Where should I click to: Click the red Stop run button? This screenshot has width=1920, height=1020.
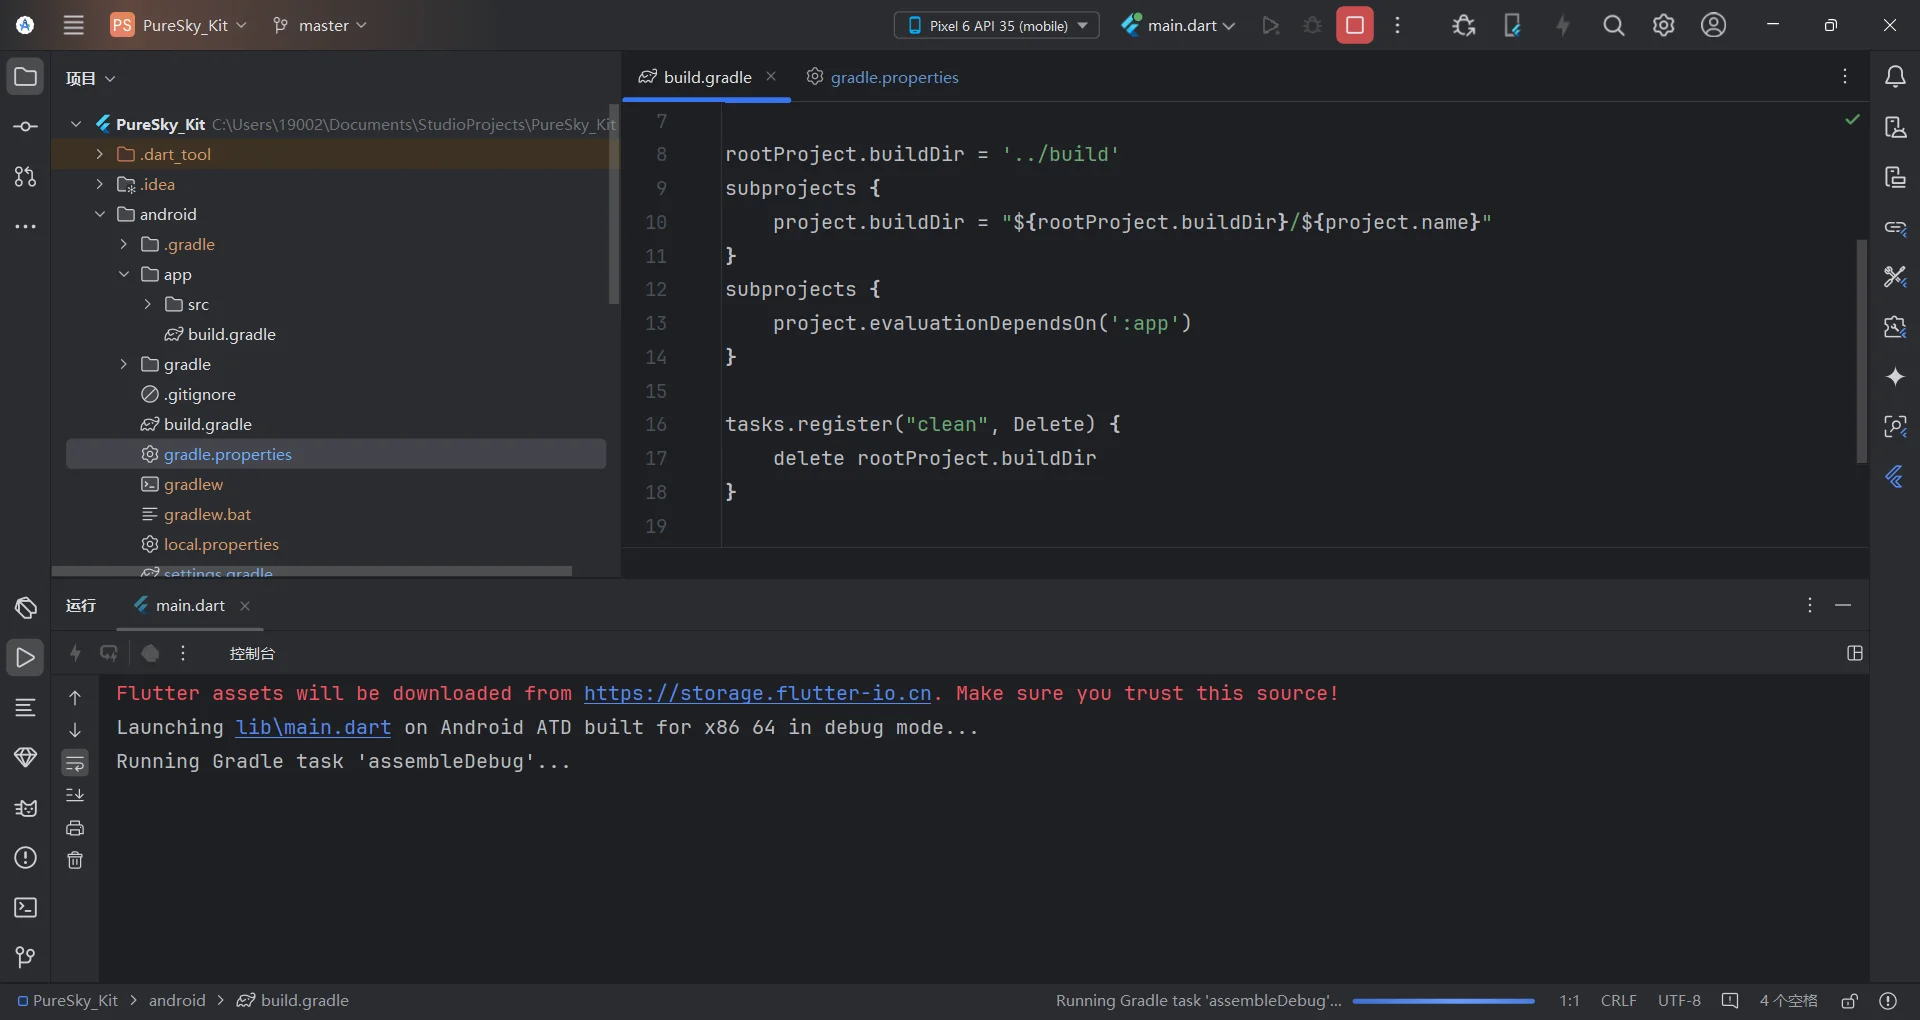pos(1354,26)
